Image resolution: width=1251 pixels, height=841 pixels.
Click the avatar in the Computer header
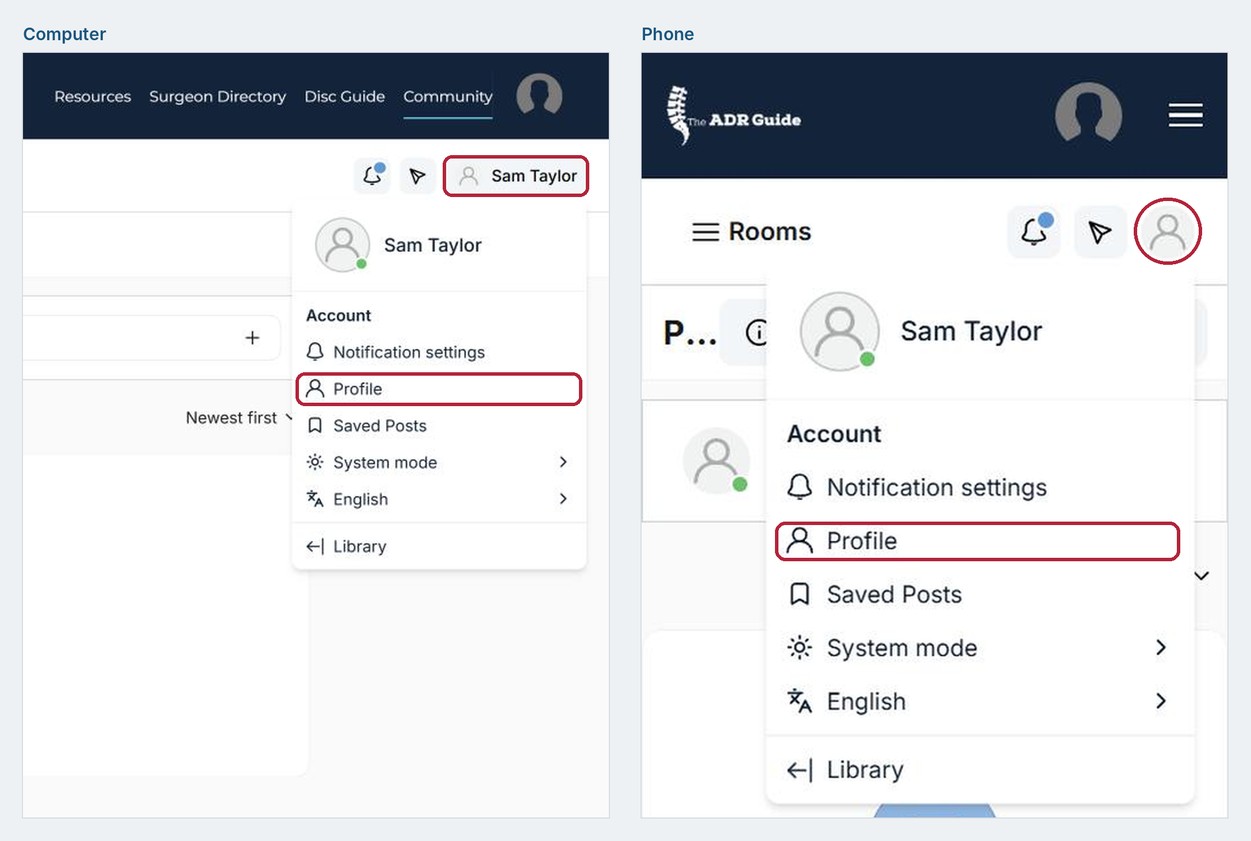539,96
